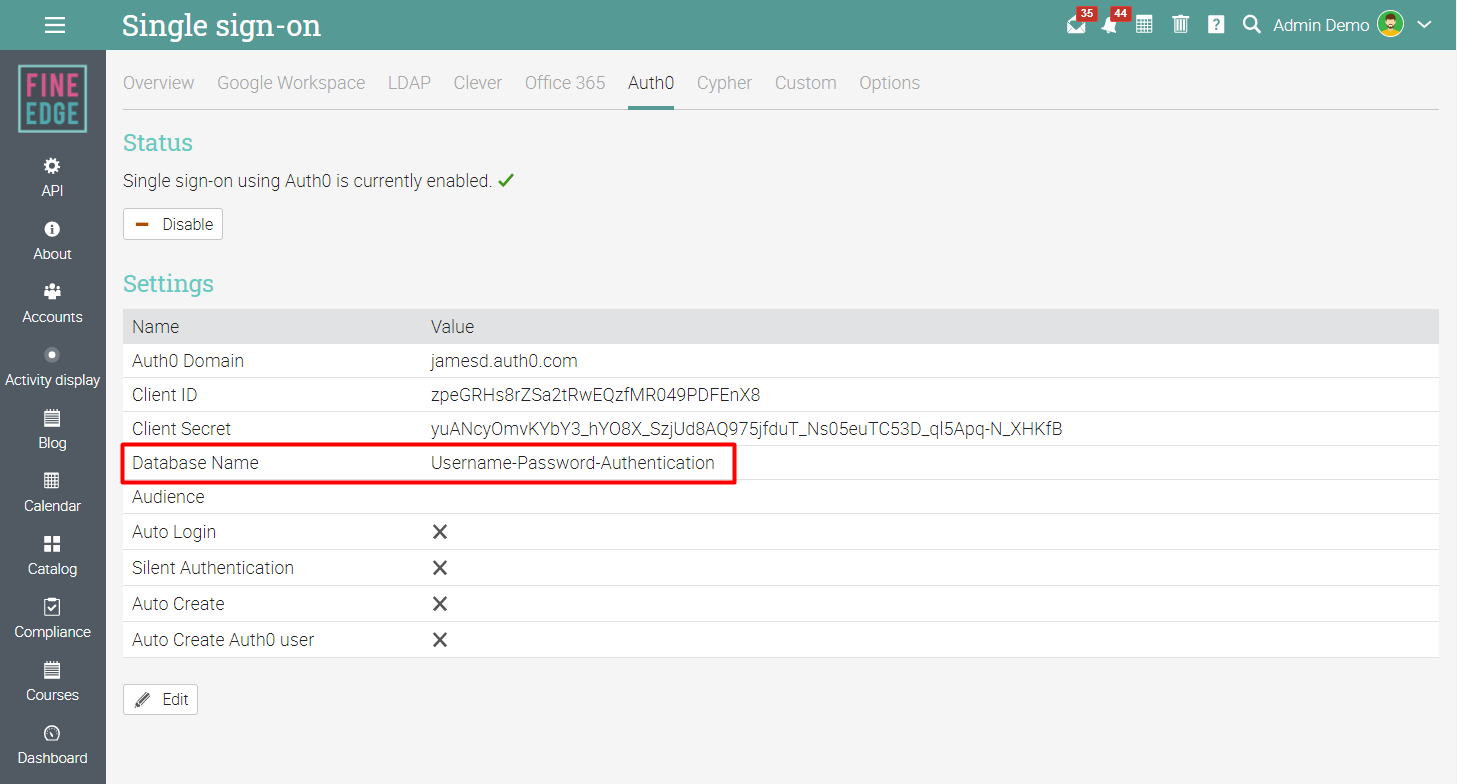Edit the Auth0 settings
Screen dimensions: 1457x784
[160, 699]
